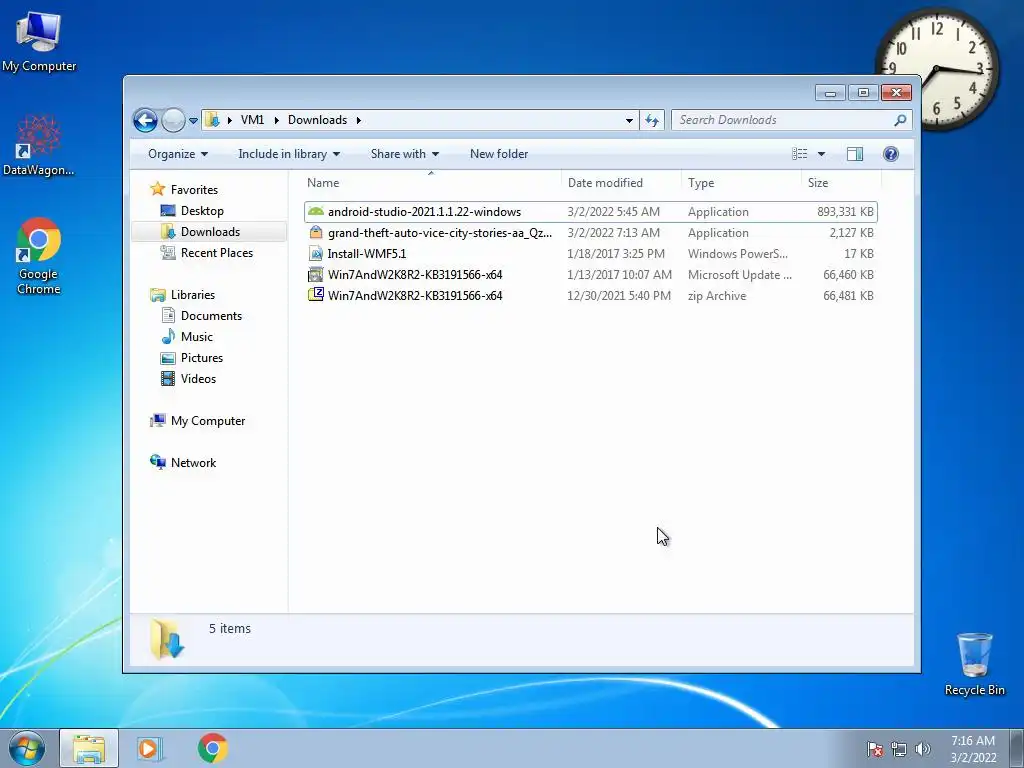Open Windows Media Player from taskbar
The image size is (1024, 768).
(150, 748)
